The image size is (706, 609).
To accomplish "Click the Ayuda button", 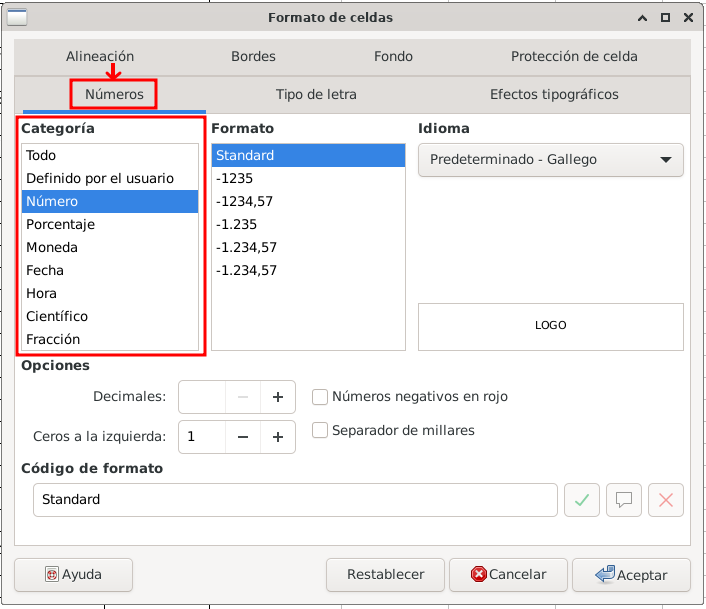I will (x=73, y=575).
